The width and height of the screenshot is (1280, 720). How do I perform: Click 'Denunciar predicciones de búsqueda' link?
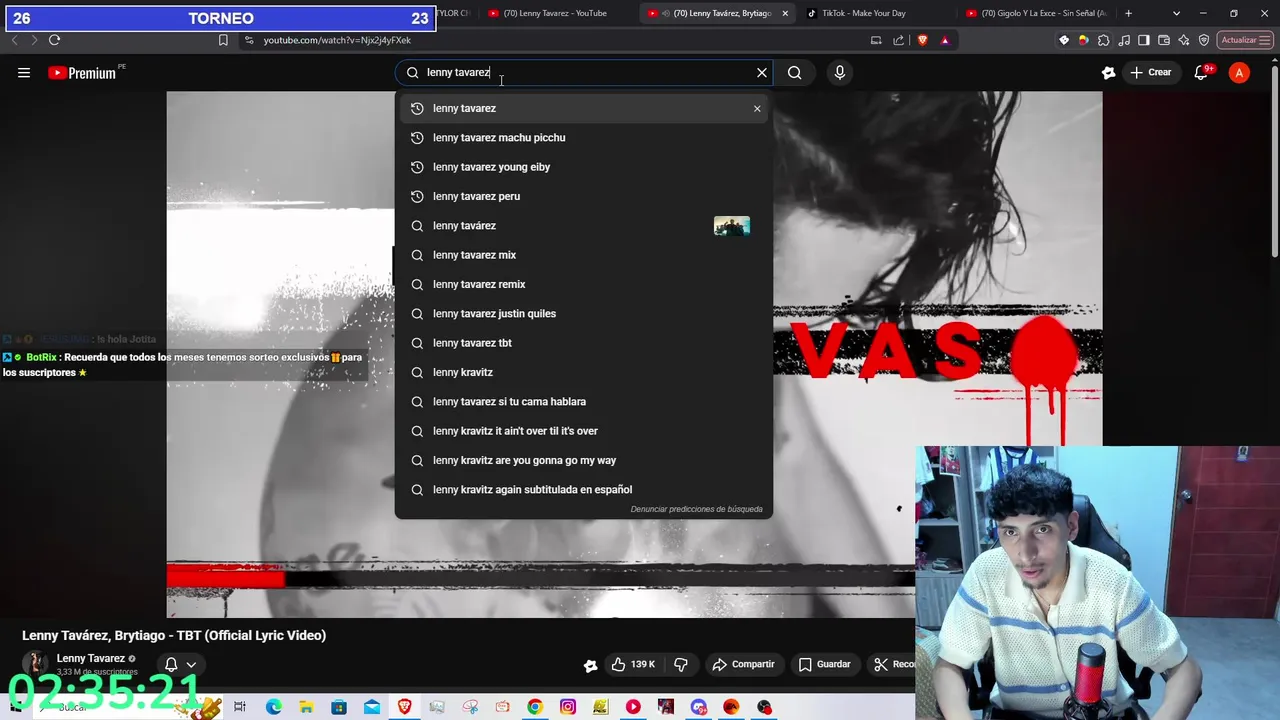pos(696,509)
